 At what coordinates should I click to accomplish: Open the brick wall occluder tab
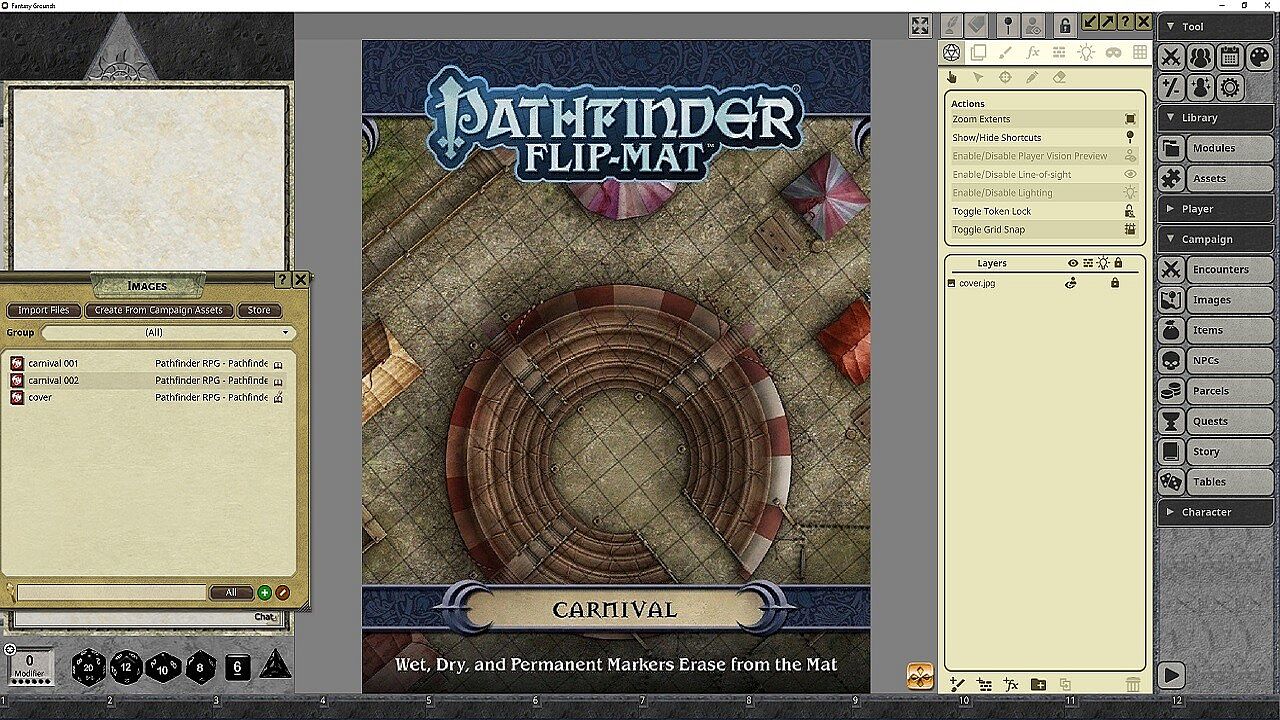coord(1059,53)
